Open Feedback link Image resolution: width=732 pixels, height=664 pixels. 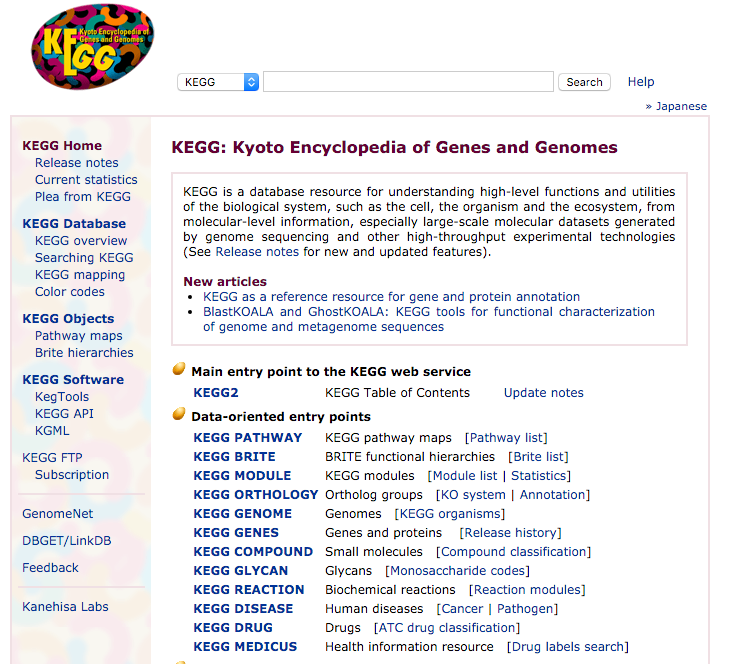pyautogui.click(x=50, y=568)
